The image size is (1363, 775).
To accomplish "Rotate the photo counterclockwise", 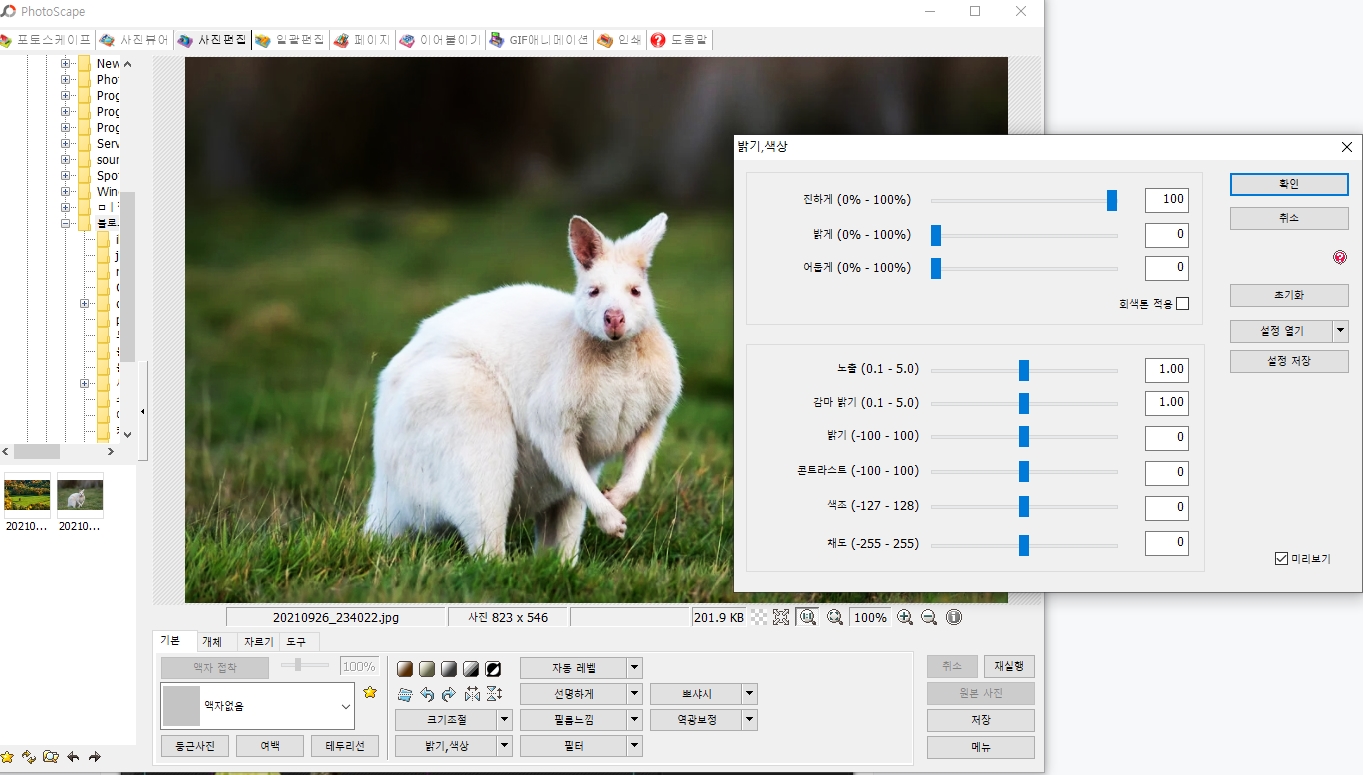I will pyautogui.click(x=427, y=694).
